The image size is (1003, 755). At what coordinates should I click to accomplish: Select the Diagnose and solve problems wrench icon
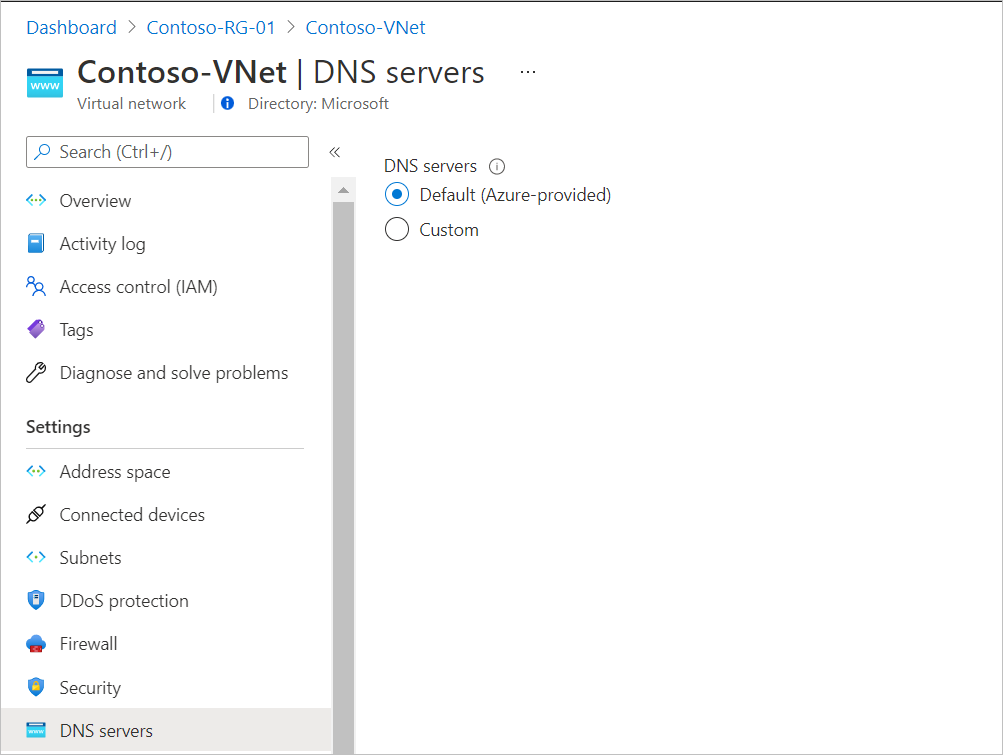click(x=36, y=372)
